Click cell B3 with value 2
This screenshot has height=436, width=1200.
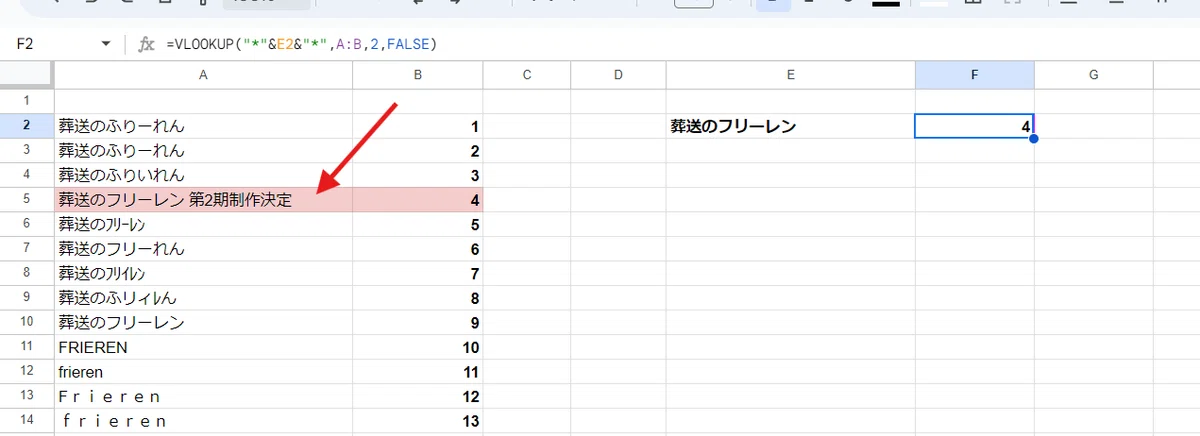pyautogui.click(x=418, y=151)
